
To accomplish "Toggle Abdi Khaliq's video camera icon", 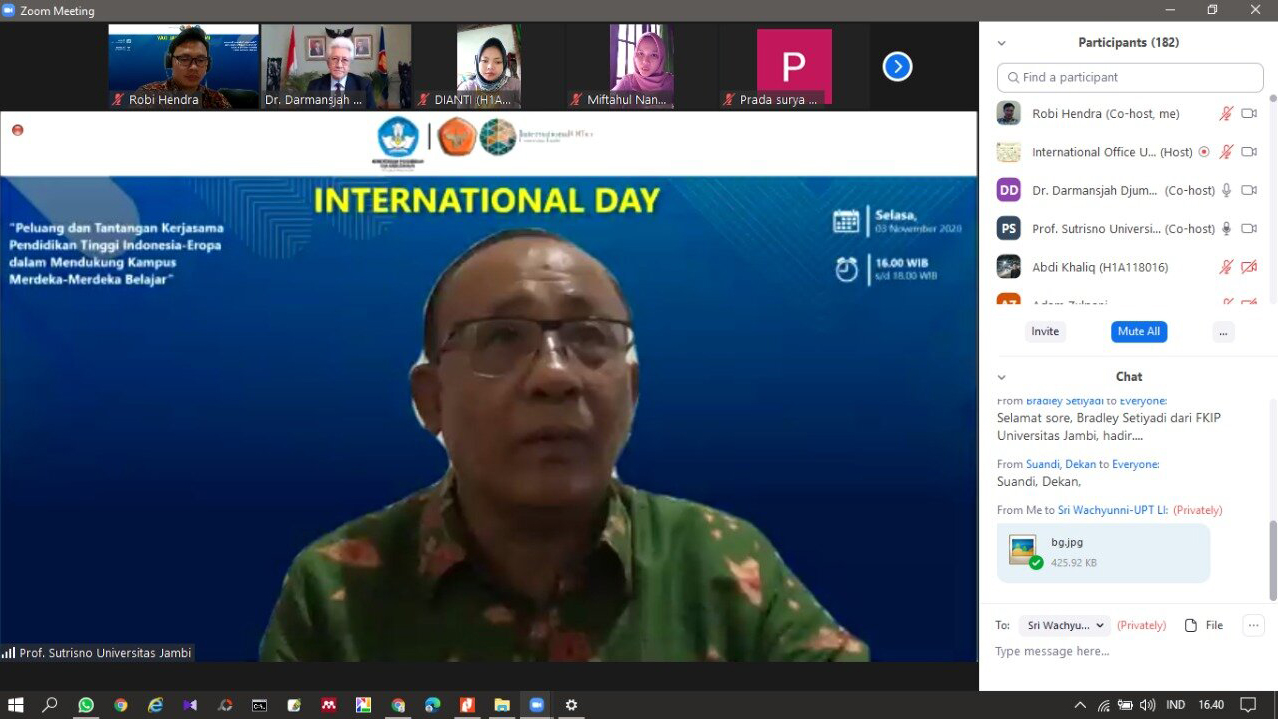I will click(1249, 267).
